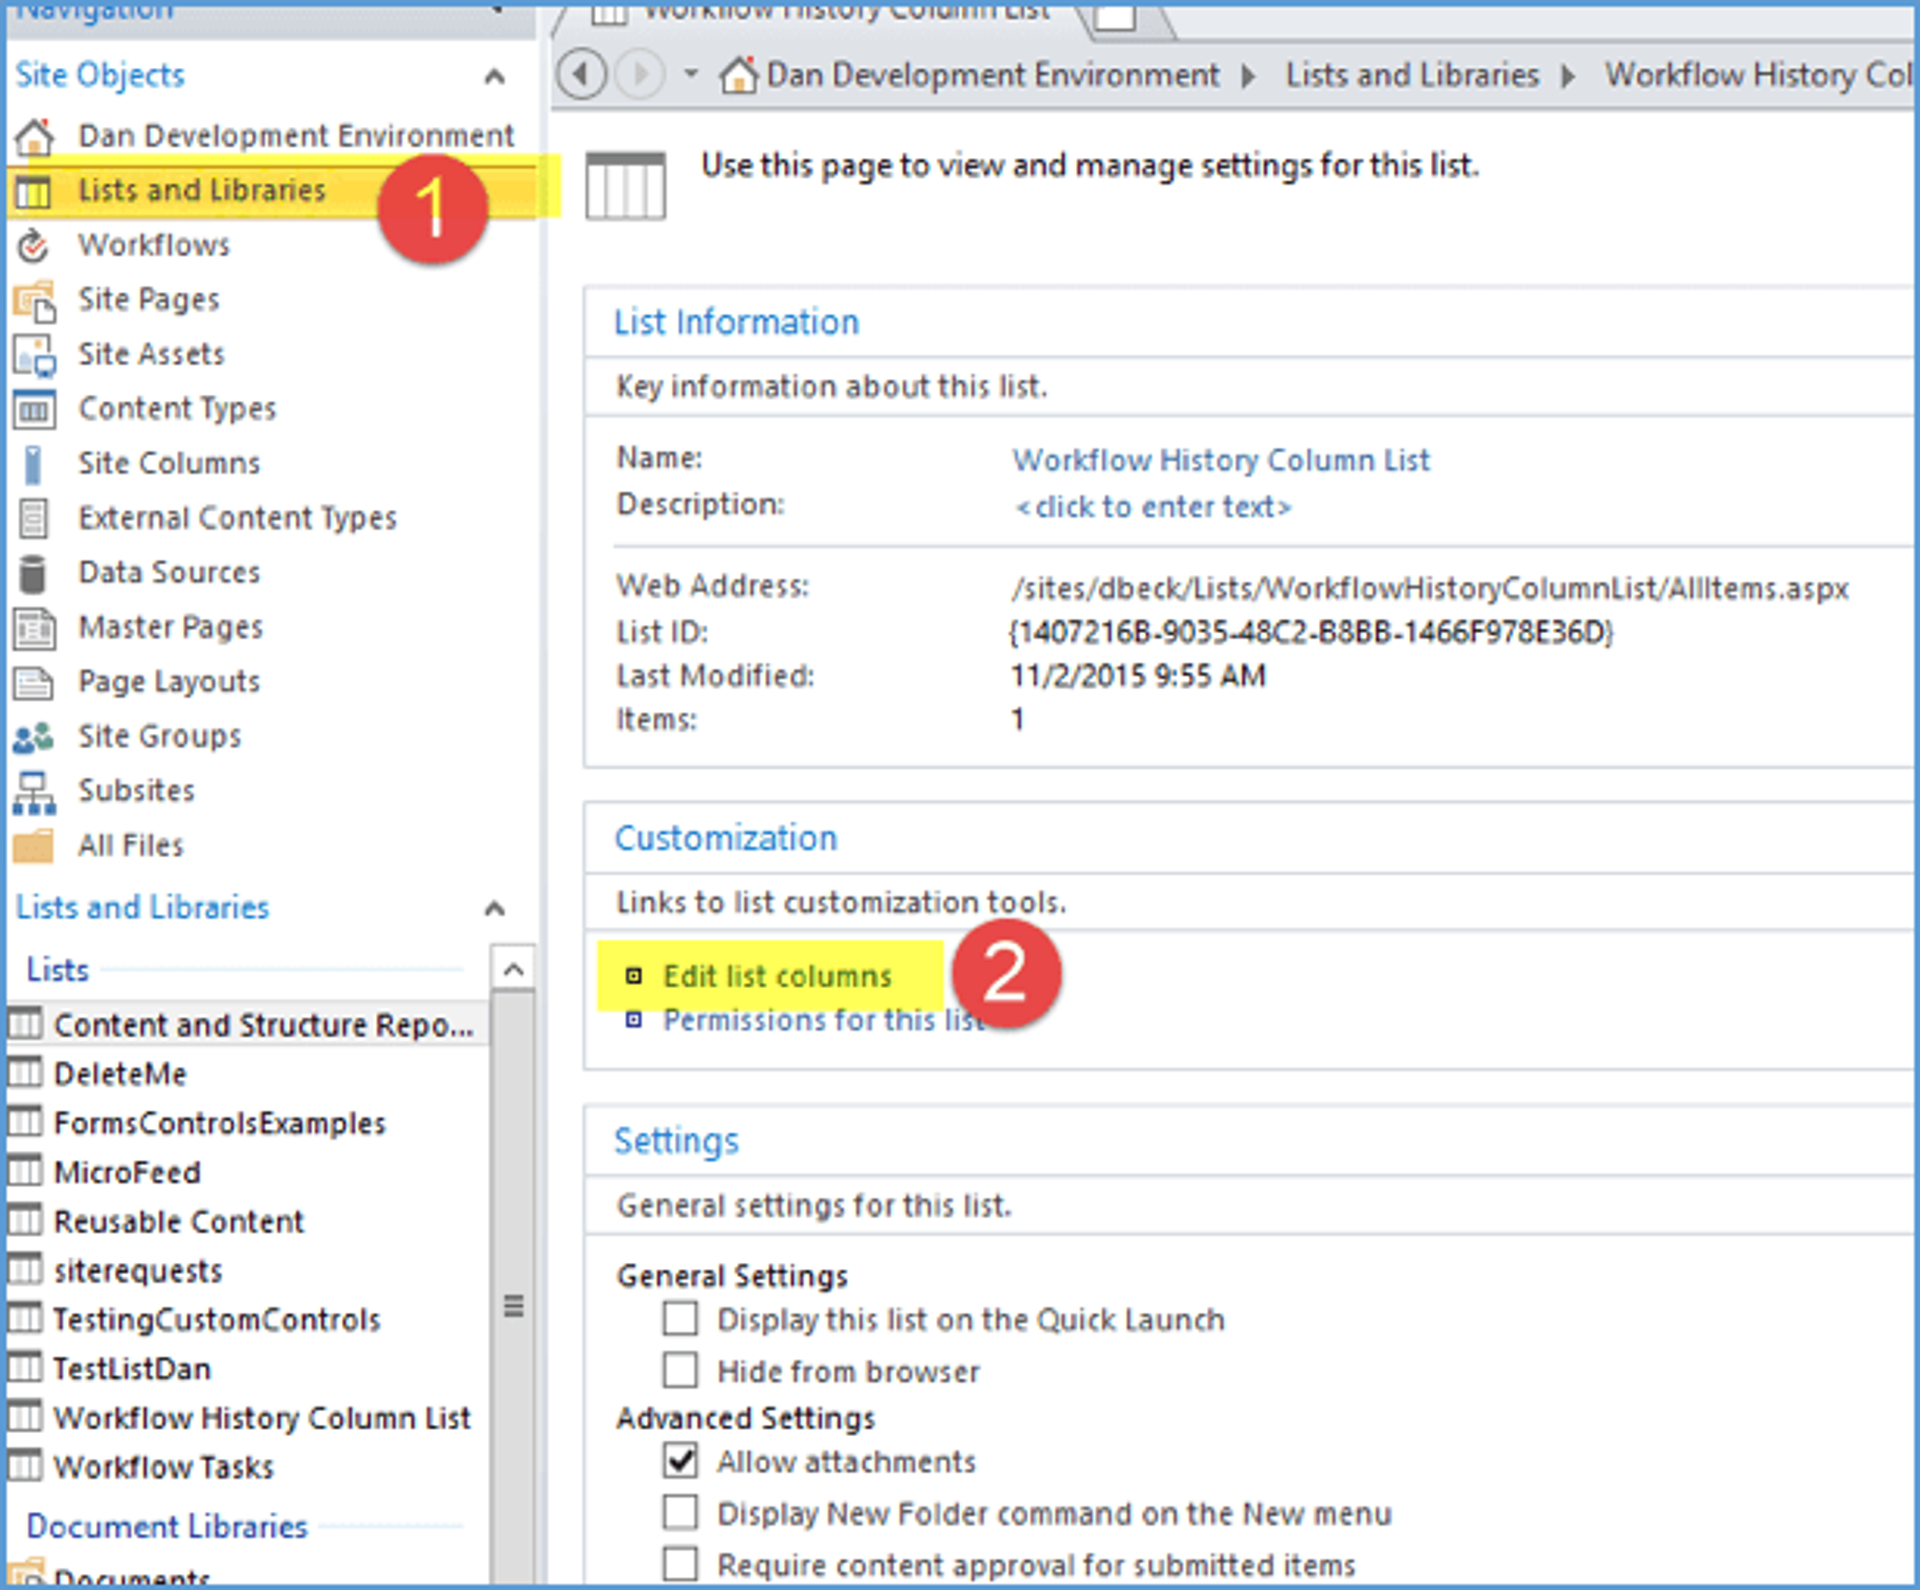The width and height of the screenshot is (1920, 1590).
Task: Click the Workflow Tasks list icon
Action: (25, 1465)
